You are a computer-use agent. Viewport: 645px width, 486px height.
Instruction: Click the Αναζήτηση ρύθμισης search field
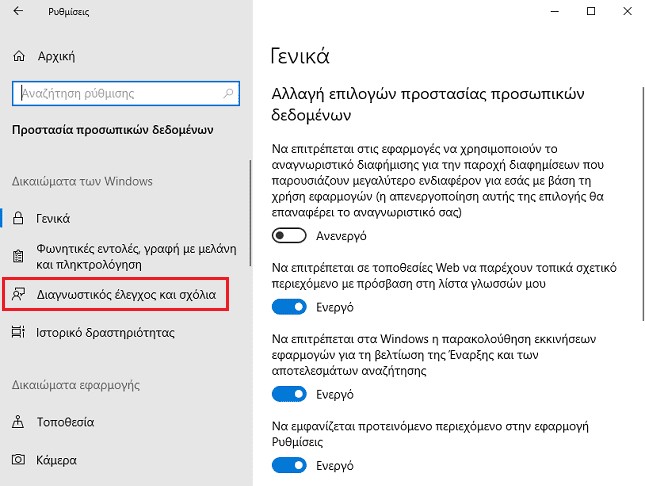tap(126, 93)
